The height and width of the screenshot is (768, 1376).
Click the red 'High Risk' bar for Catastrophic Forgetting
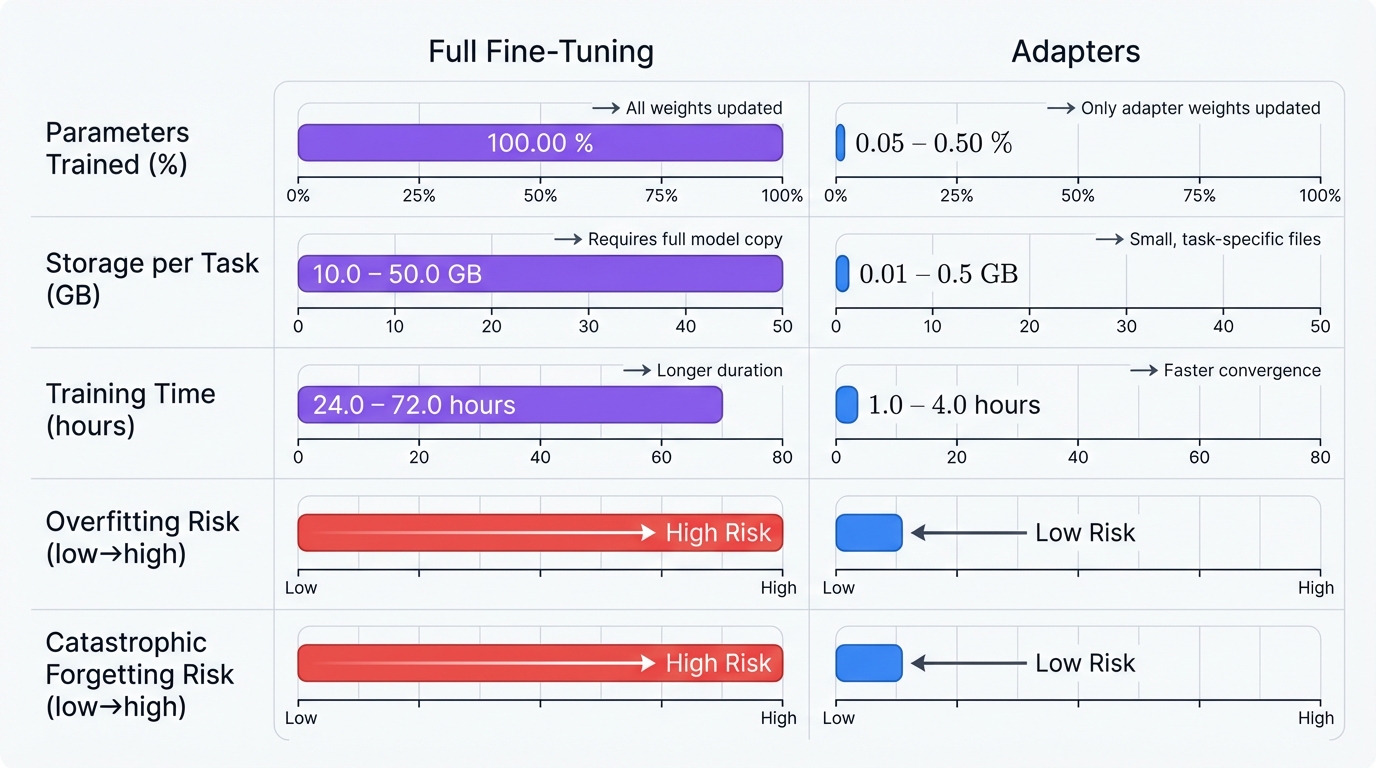[540, 662]
